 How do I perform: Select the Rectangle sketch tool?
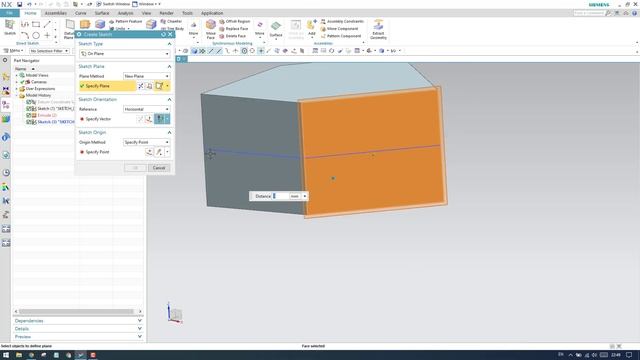[36, 24]
